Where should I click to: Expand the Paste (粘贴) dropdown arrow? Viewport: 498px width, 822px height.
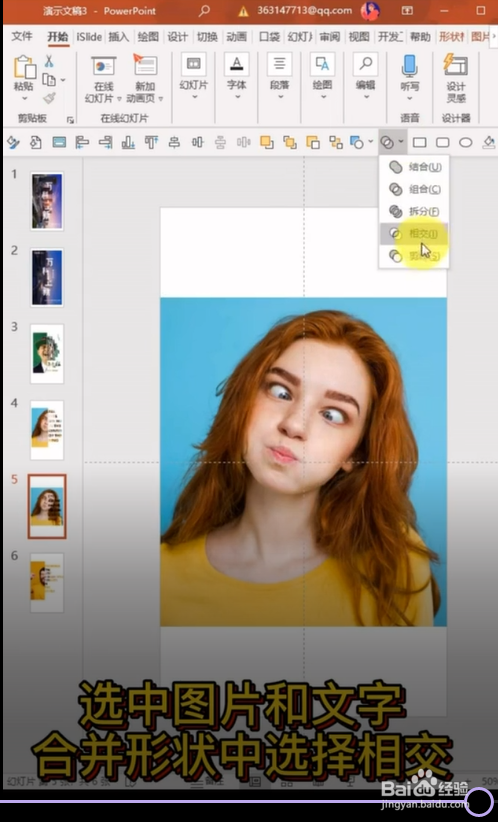tap(24, 99)
